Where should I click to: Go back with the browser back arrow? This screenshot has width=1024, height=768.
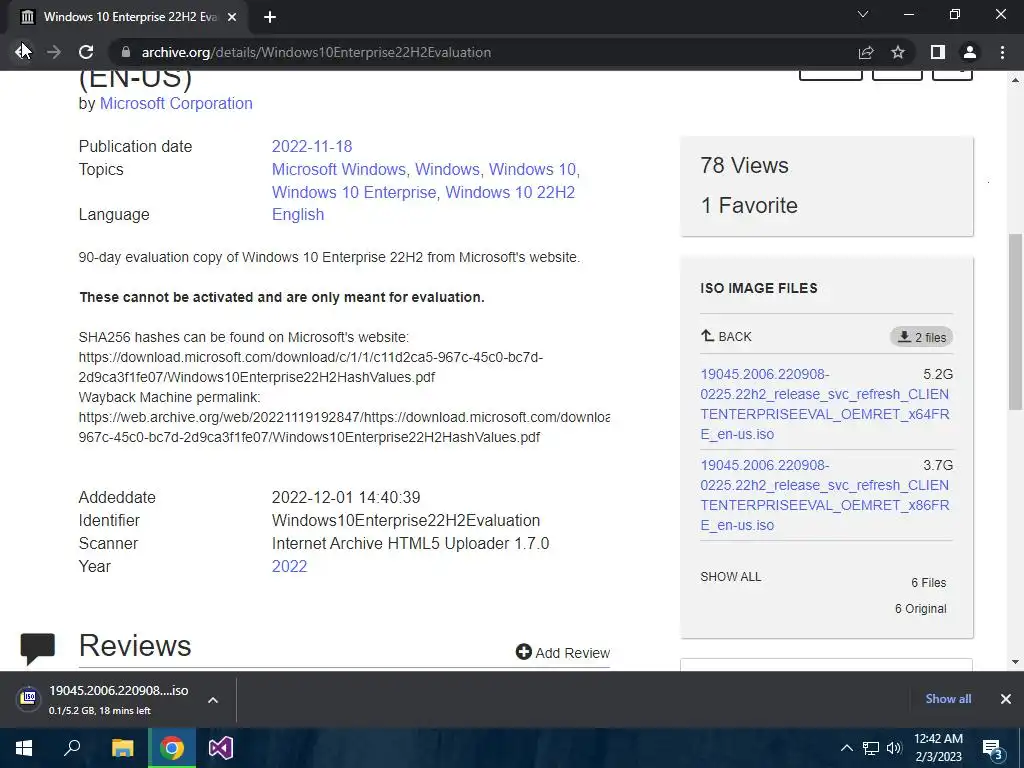(x=22, y=52)
